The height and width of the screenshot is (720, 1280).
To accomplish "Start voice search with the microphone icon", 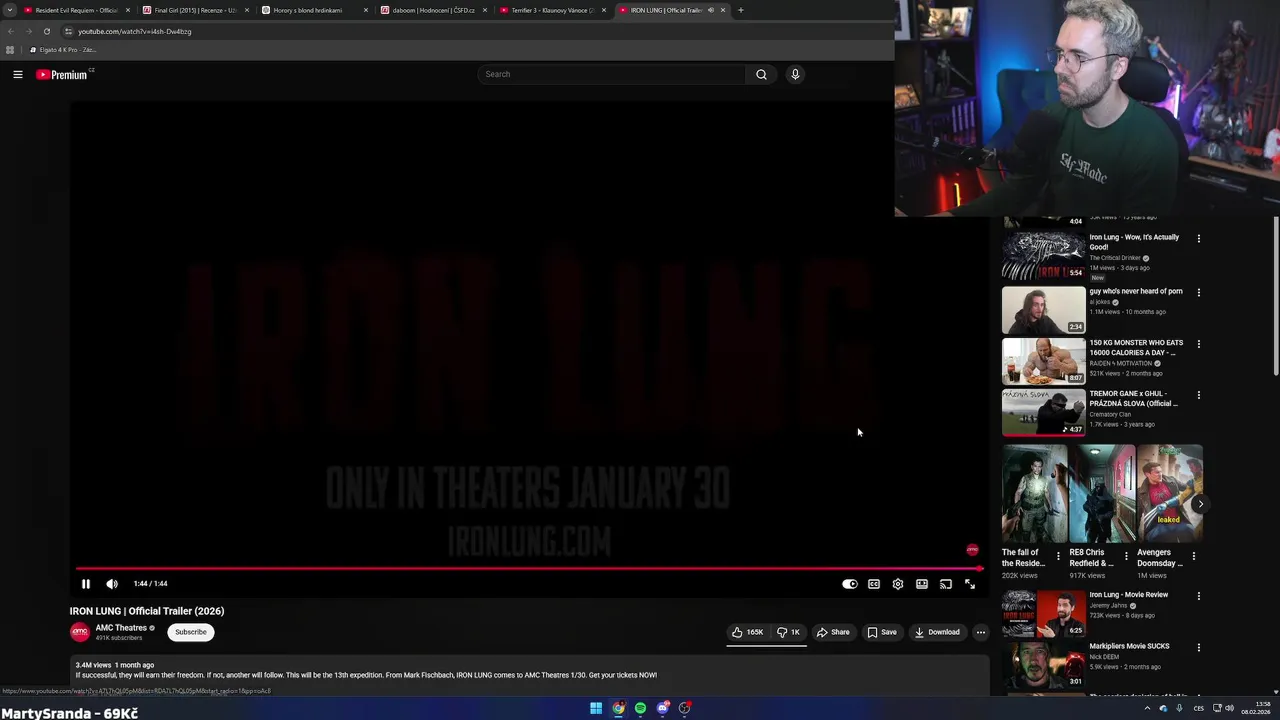I will 795,74.
